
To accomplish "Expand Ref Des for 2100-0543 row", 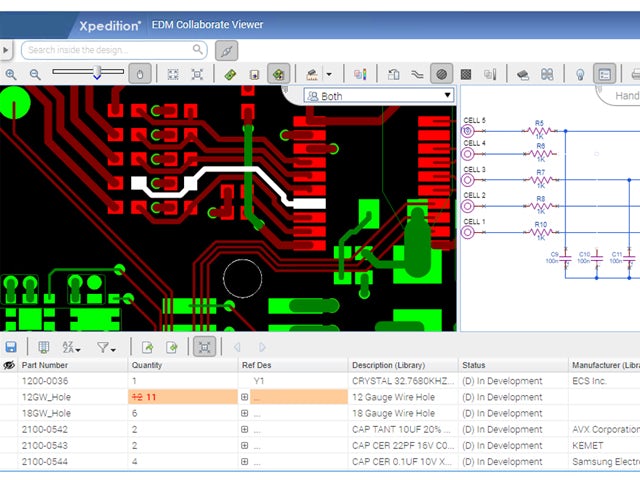I will coord(244,445).
